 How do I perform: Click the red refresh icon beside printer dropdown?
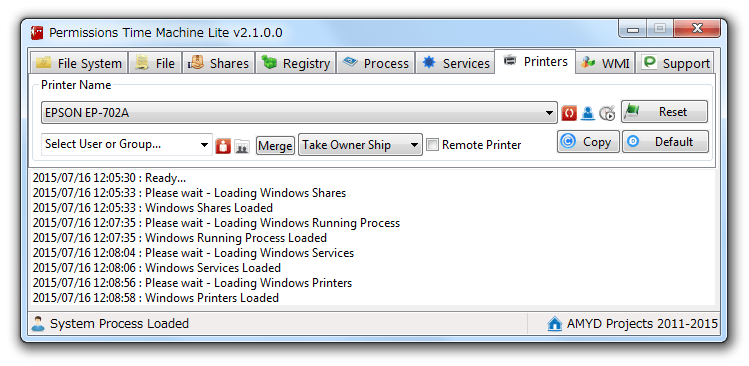point(569,113)
